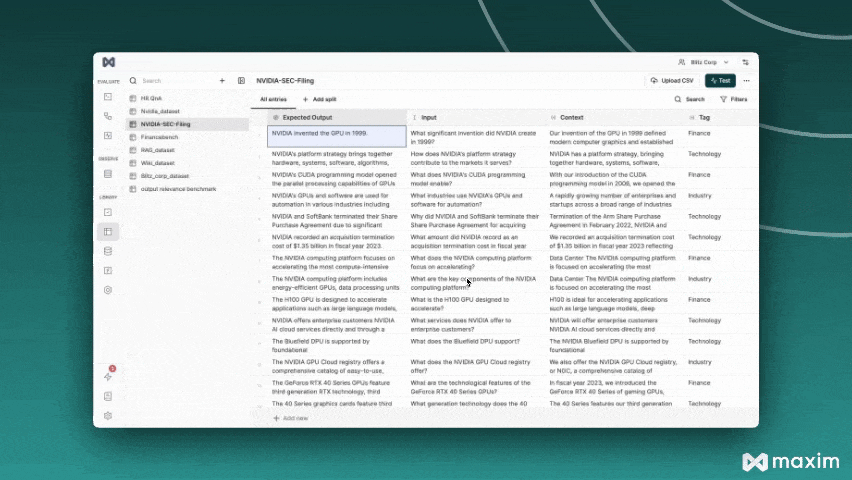Click the Upload CSV button
This screenshot has height=480, width=852.
(672, 80)
